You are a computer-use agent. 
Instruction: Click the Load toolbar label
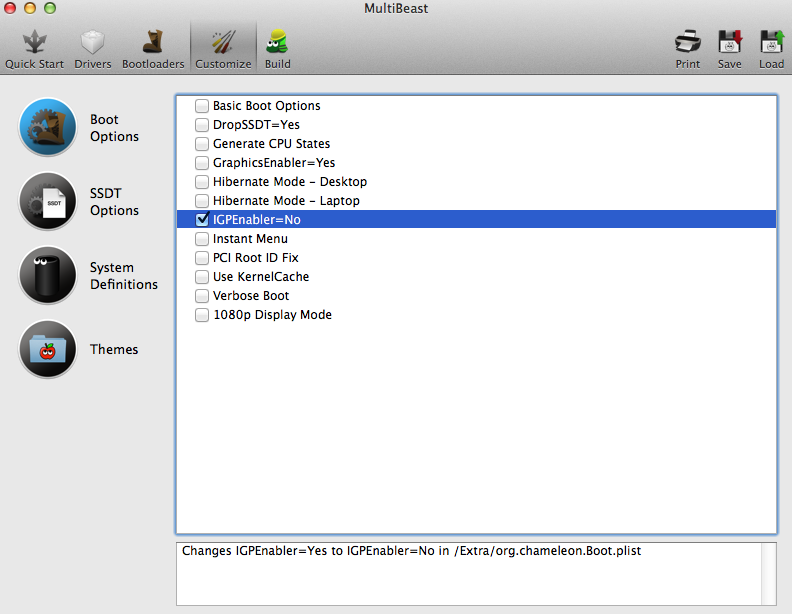(x=771, y=64)
